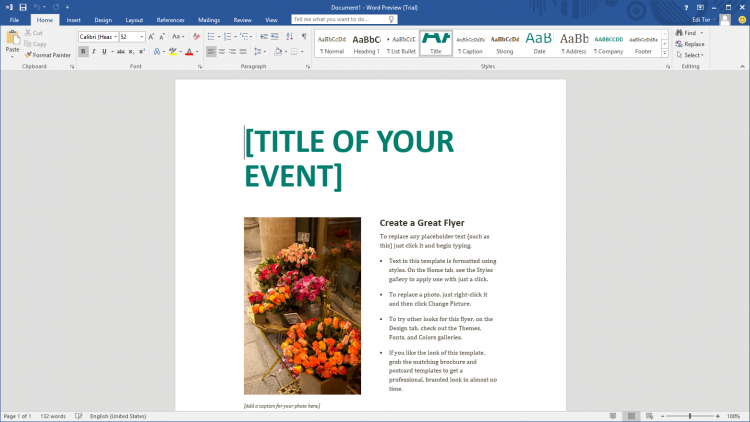
Task: Apply the Strong style
Action: pyautogui.click(x=505, y=44)
